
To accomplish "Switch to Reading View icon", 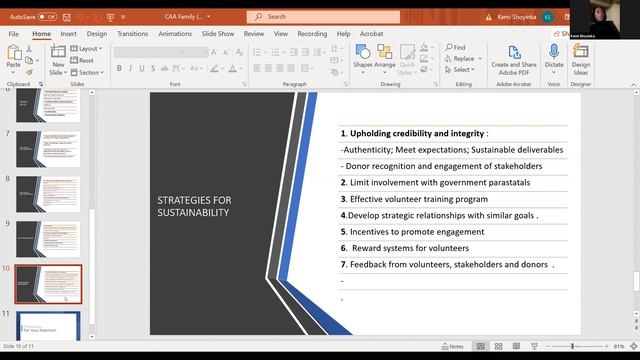I will 516,347.
